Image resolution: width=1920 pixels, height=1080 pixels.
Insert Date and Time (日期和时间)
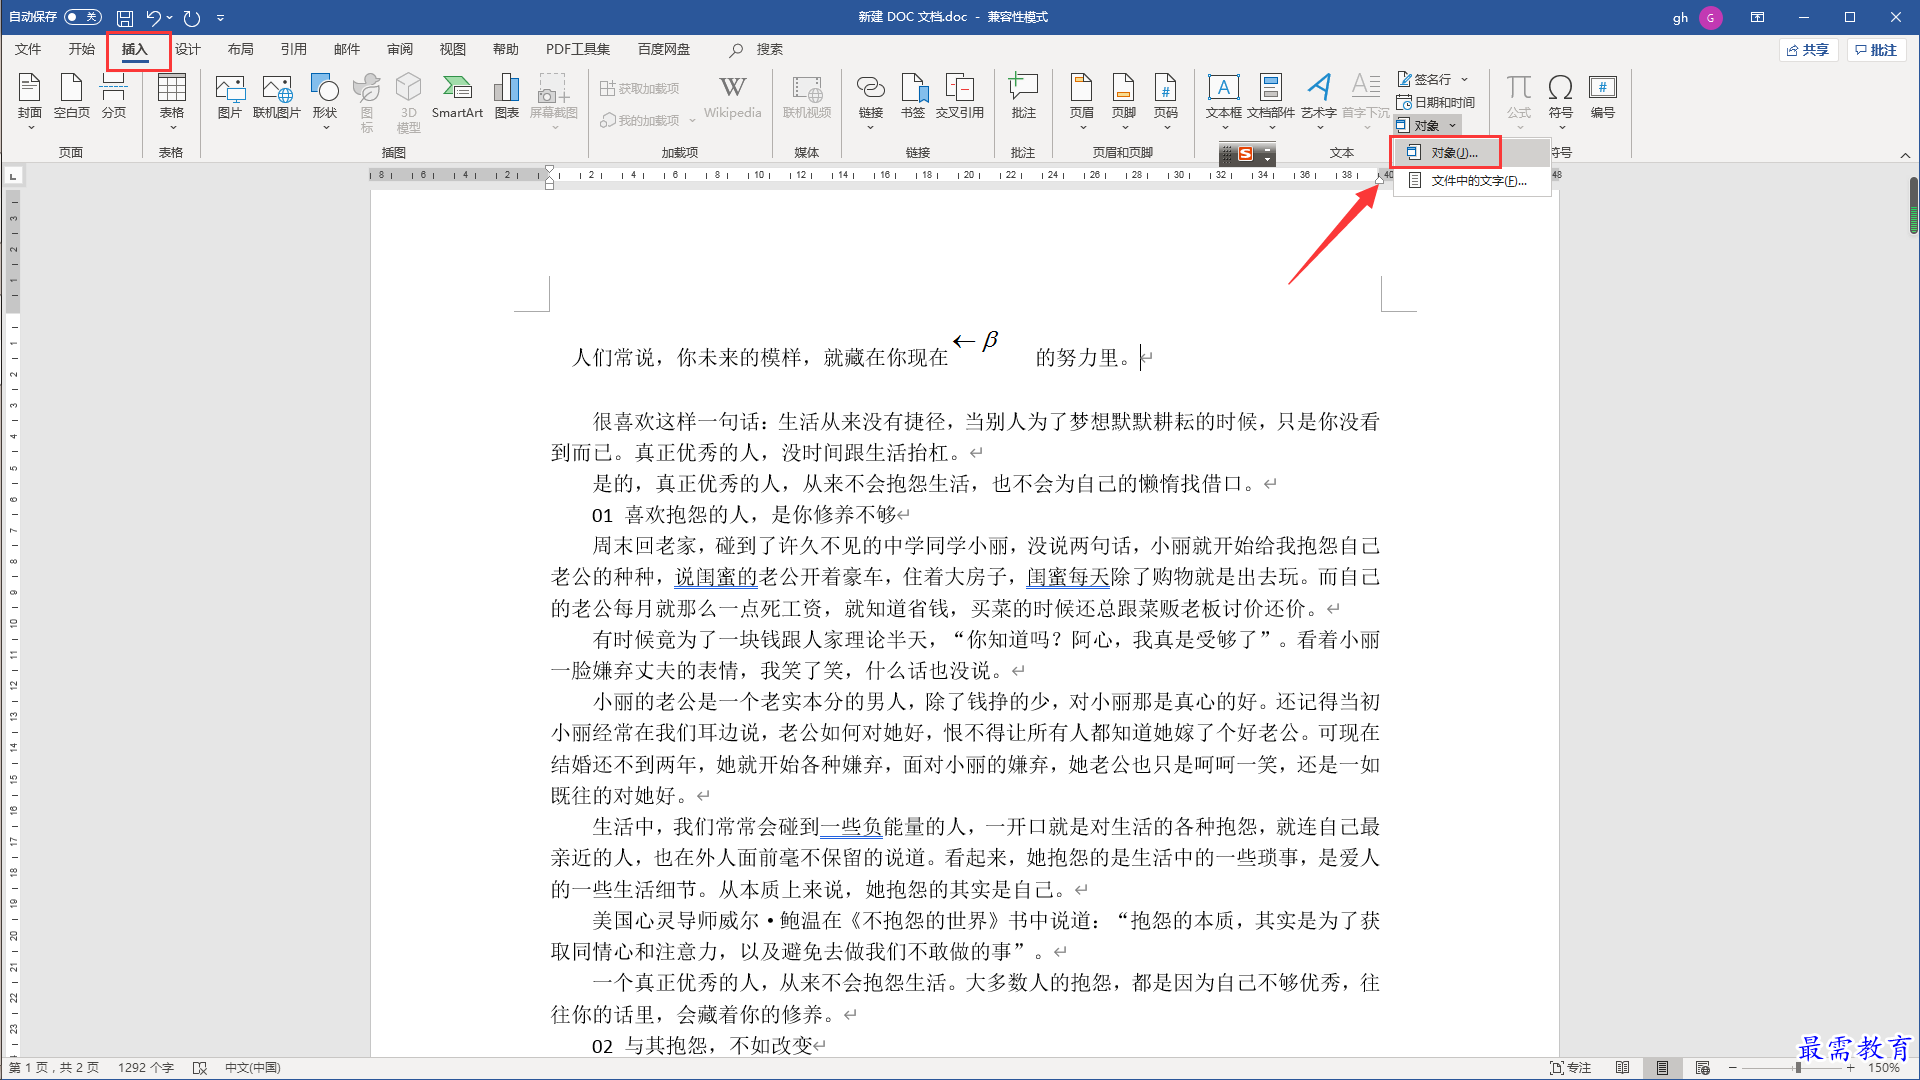point(1436,102)
